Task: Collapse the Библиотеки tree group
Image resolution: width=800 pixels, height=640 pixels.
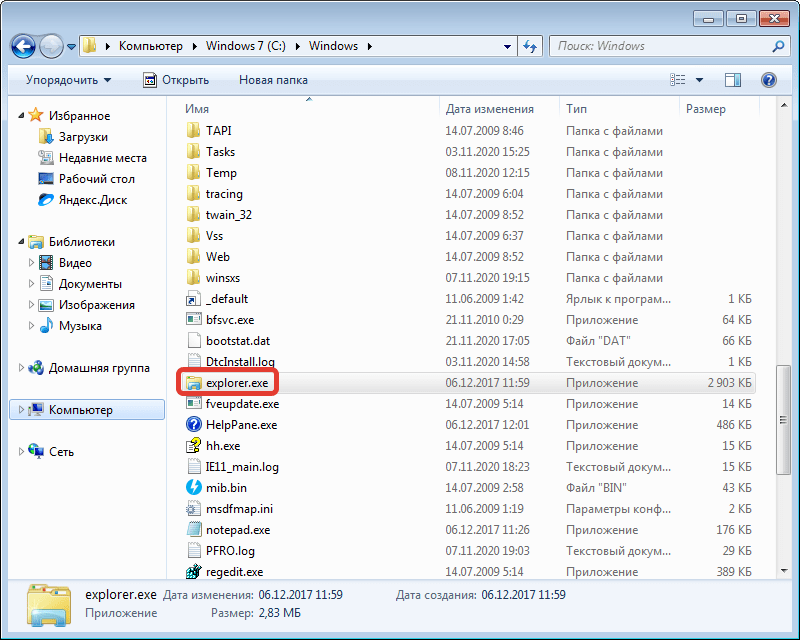Action: pos(21,242)
